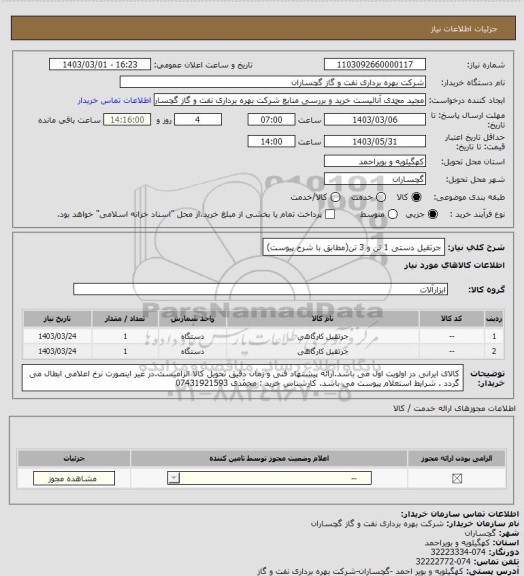Click الزامی بودن ارائه مجوز column header

point(456,458)
